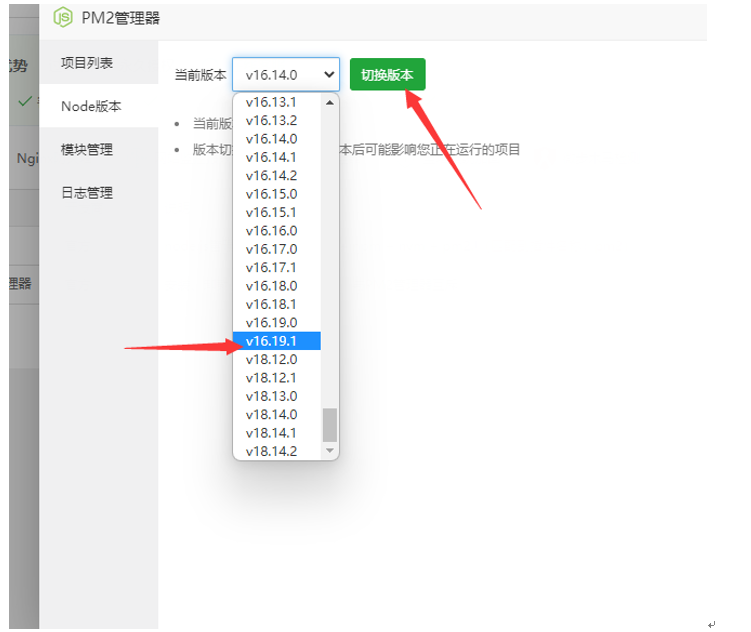This screenshot has width=751, height=632.
Task: Open the current version dropdown showing v16.14.0
Action: pos(286,75)
